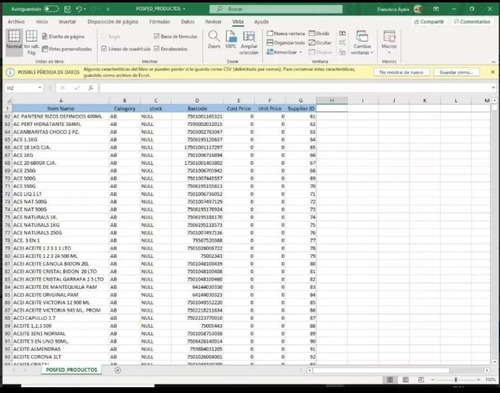Viewport: 500px width, 393px height.
Task: Click the Compartir button
Action: point(429,22)
